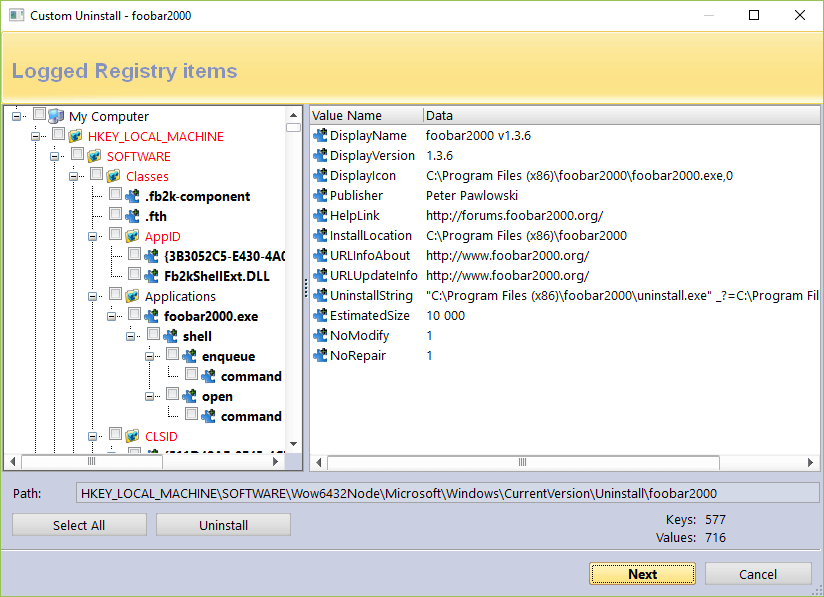The image size is (824, 597).
Task: Collapse the Classes tree node
Action: tap(74, 176)
